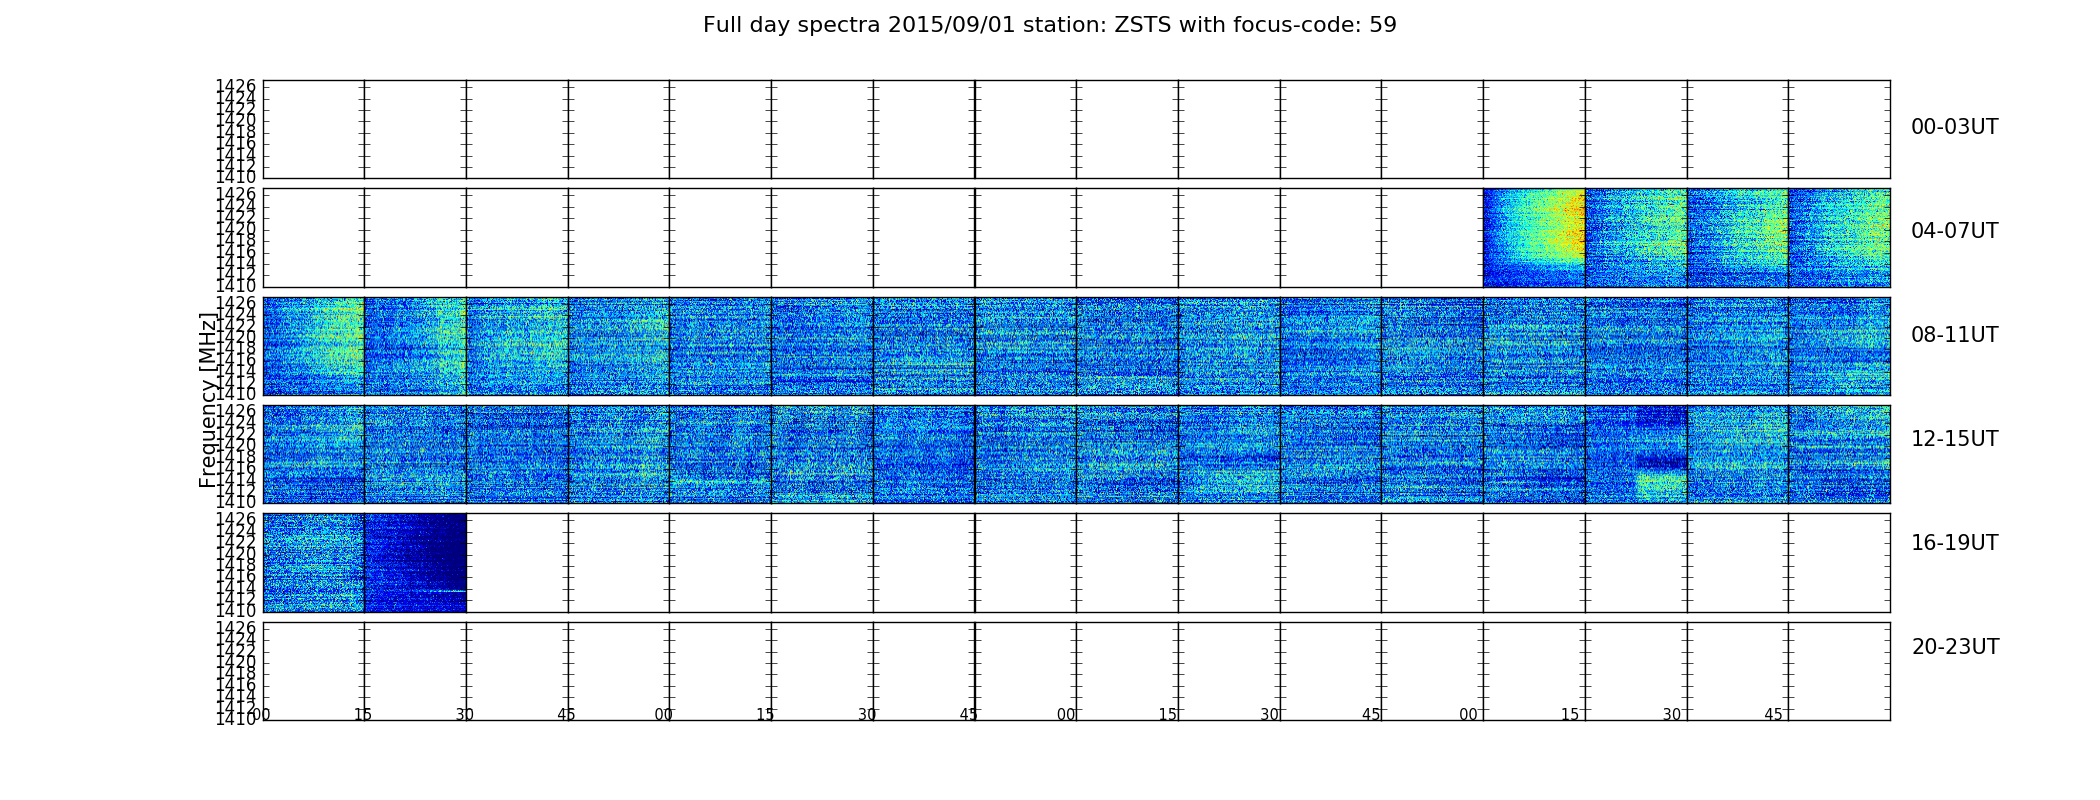Click the first green-blue segment in 16-19UT row

point(314,563)
